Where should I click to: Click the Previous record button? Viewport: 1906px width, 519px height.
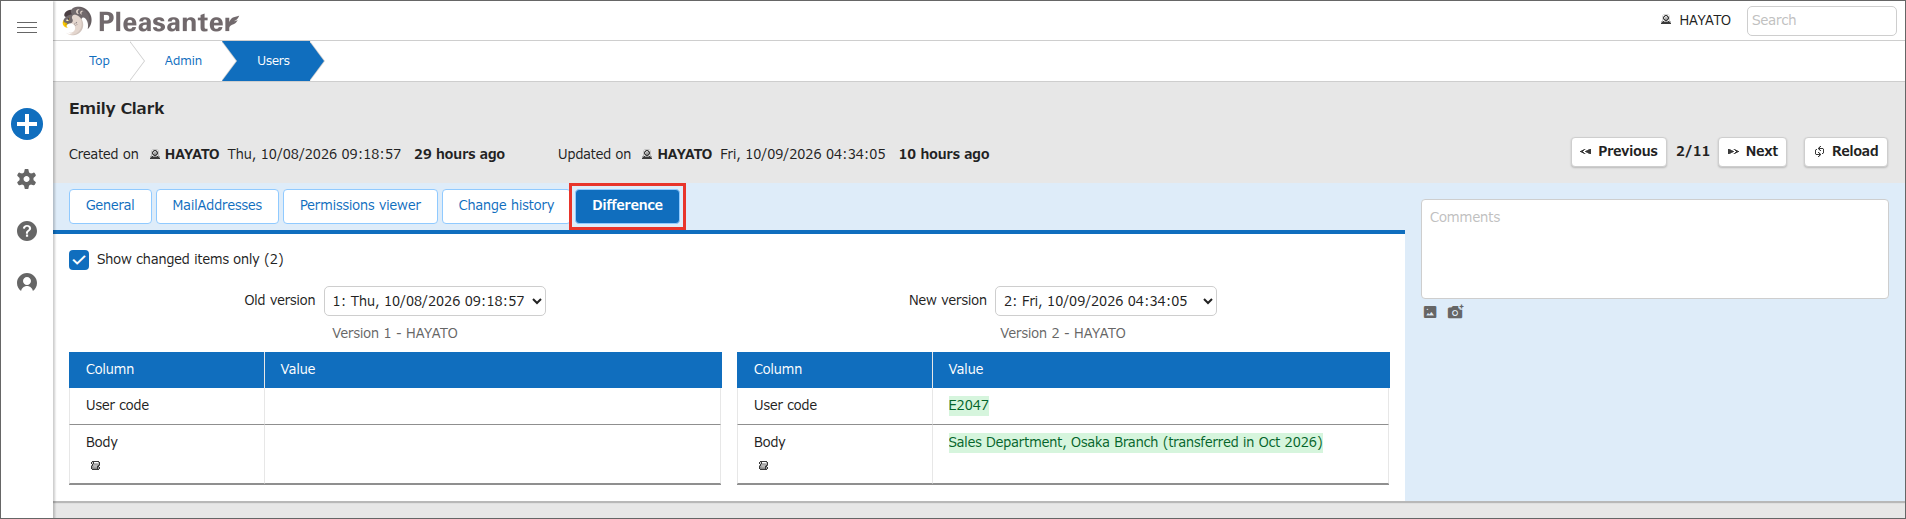[x=1618, y=152]
